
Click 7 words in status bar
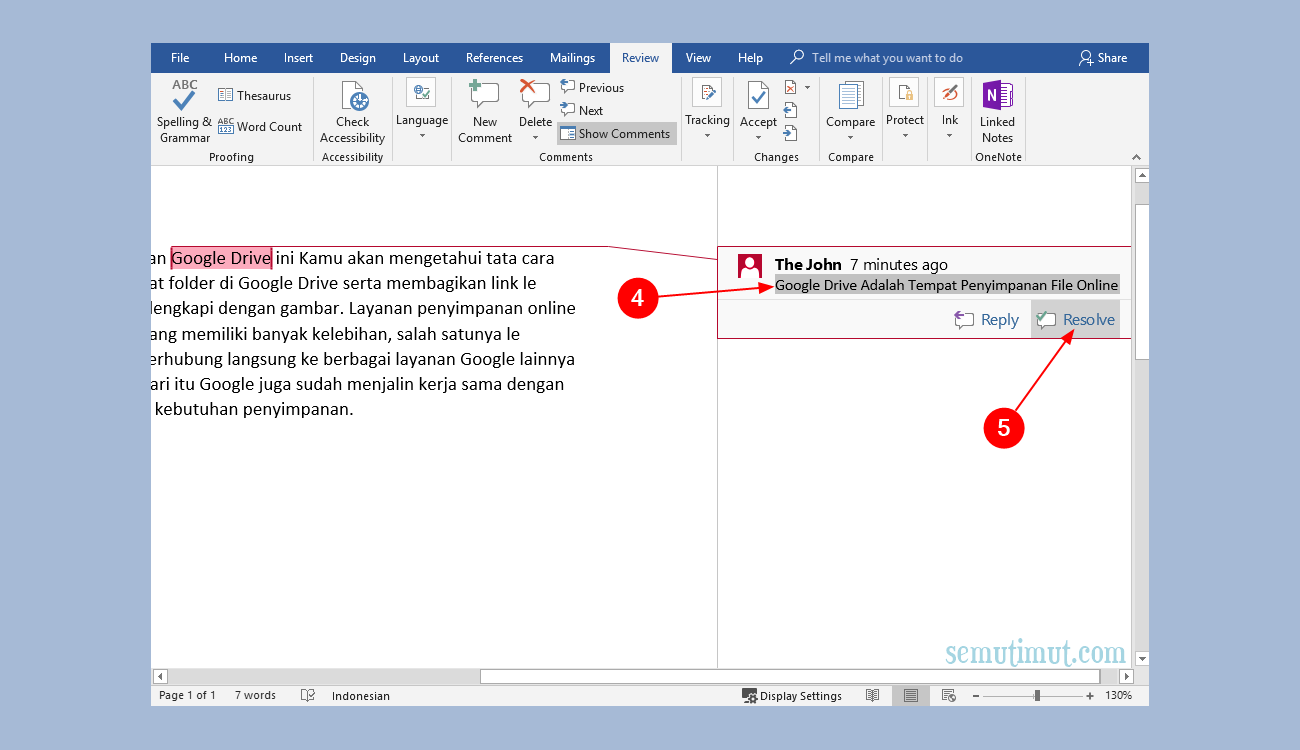[x=255, y=695]
